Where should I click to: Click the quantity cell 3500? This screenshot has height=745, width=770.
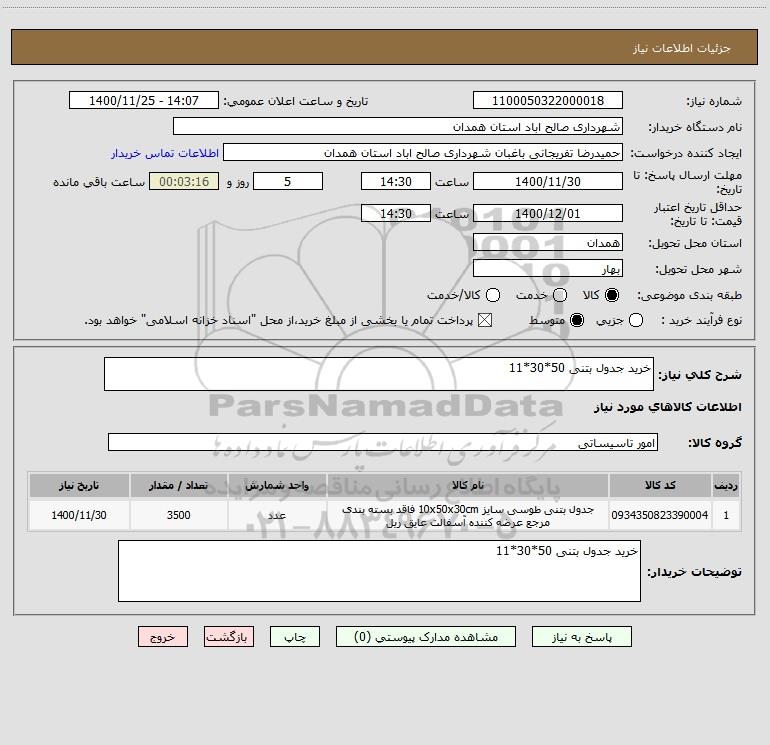pyautogui.click(x=178, y=515)
